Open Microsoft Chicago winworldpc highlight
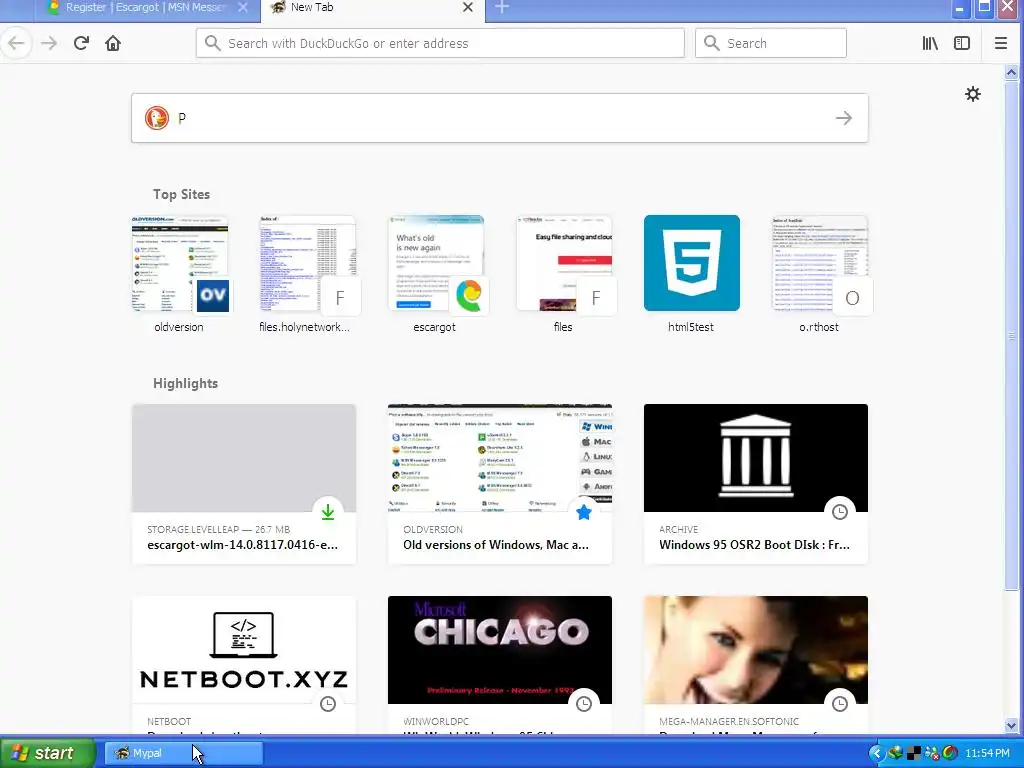 tap(500, 665)
